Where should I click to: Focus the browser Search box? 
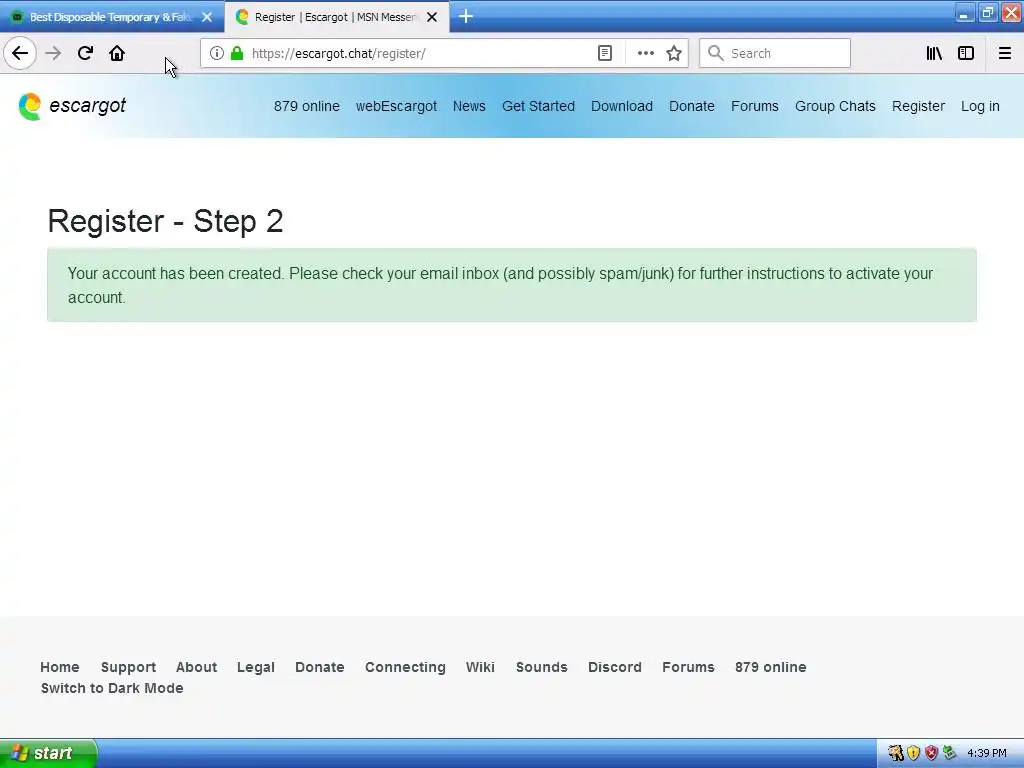pyautogui.click(x=775, y=53)
